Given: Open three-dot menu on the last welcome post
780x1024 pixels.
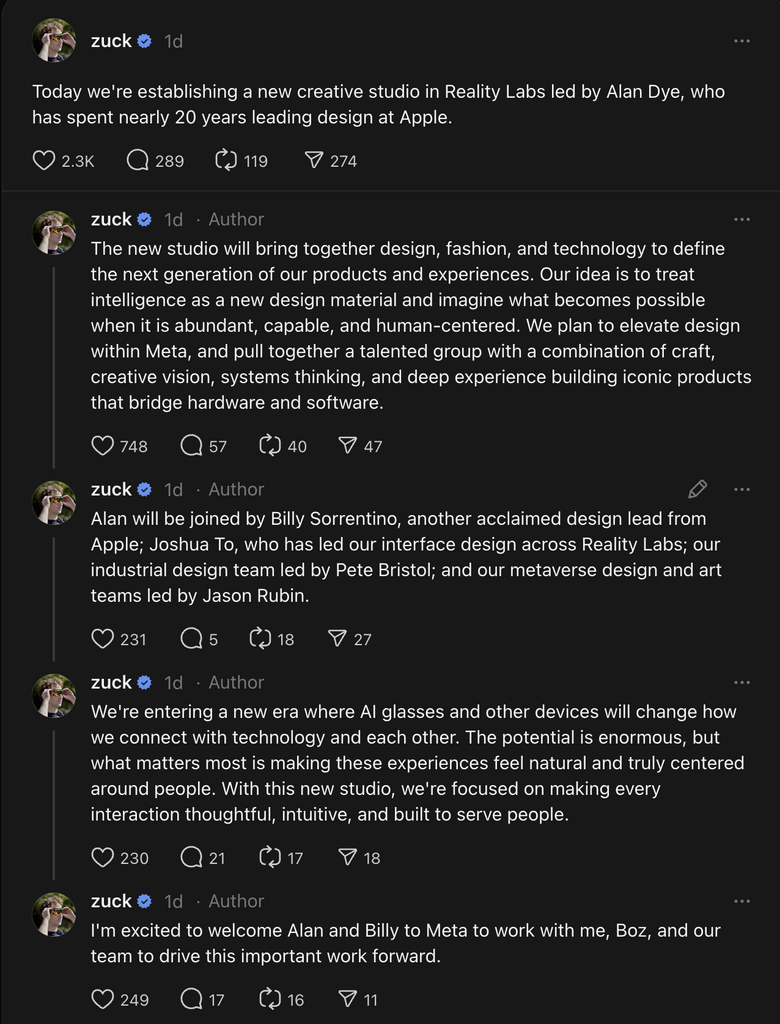Looking at the screenshot, I should pos(742,901).
